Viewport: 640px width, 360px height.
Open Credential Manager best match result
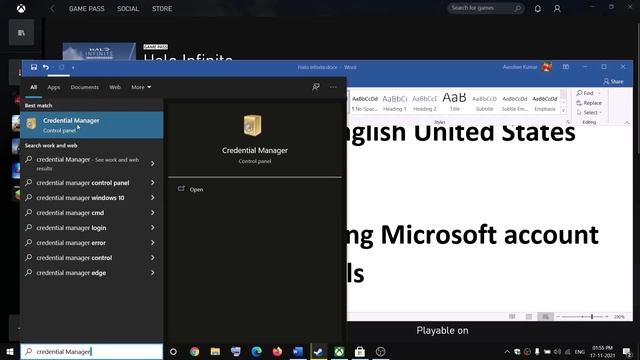pyautogui.click(x=92, y=125)
